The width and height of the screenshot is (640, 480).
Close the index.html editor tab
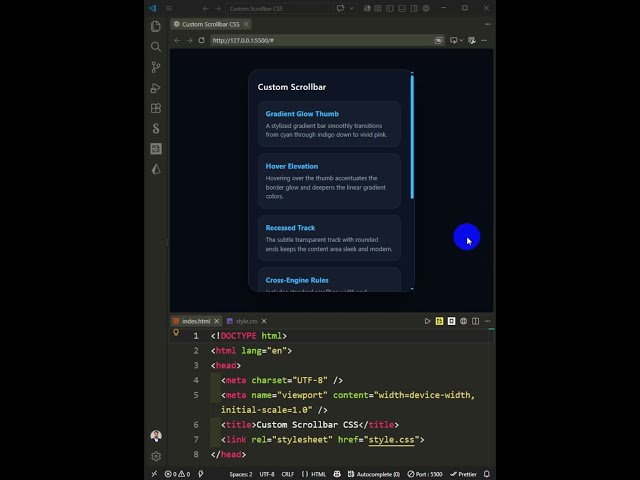[x=217, y=321]
